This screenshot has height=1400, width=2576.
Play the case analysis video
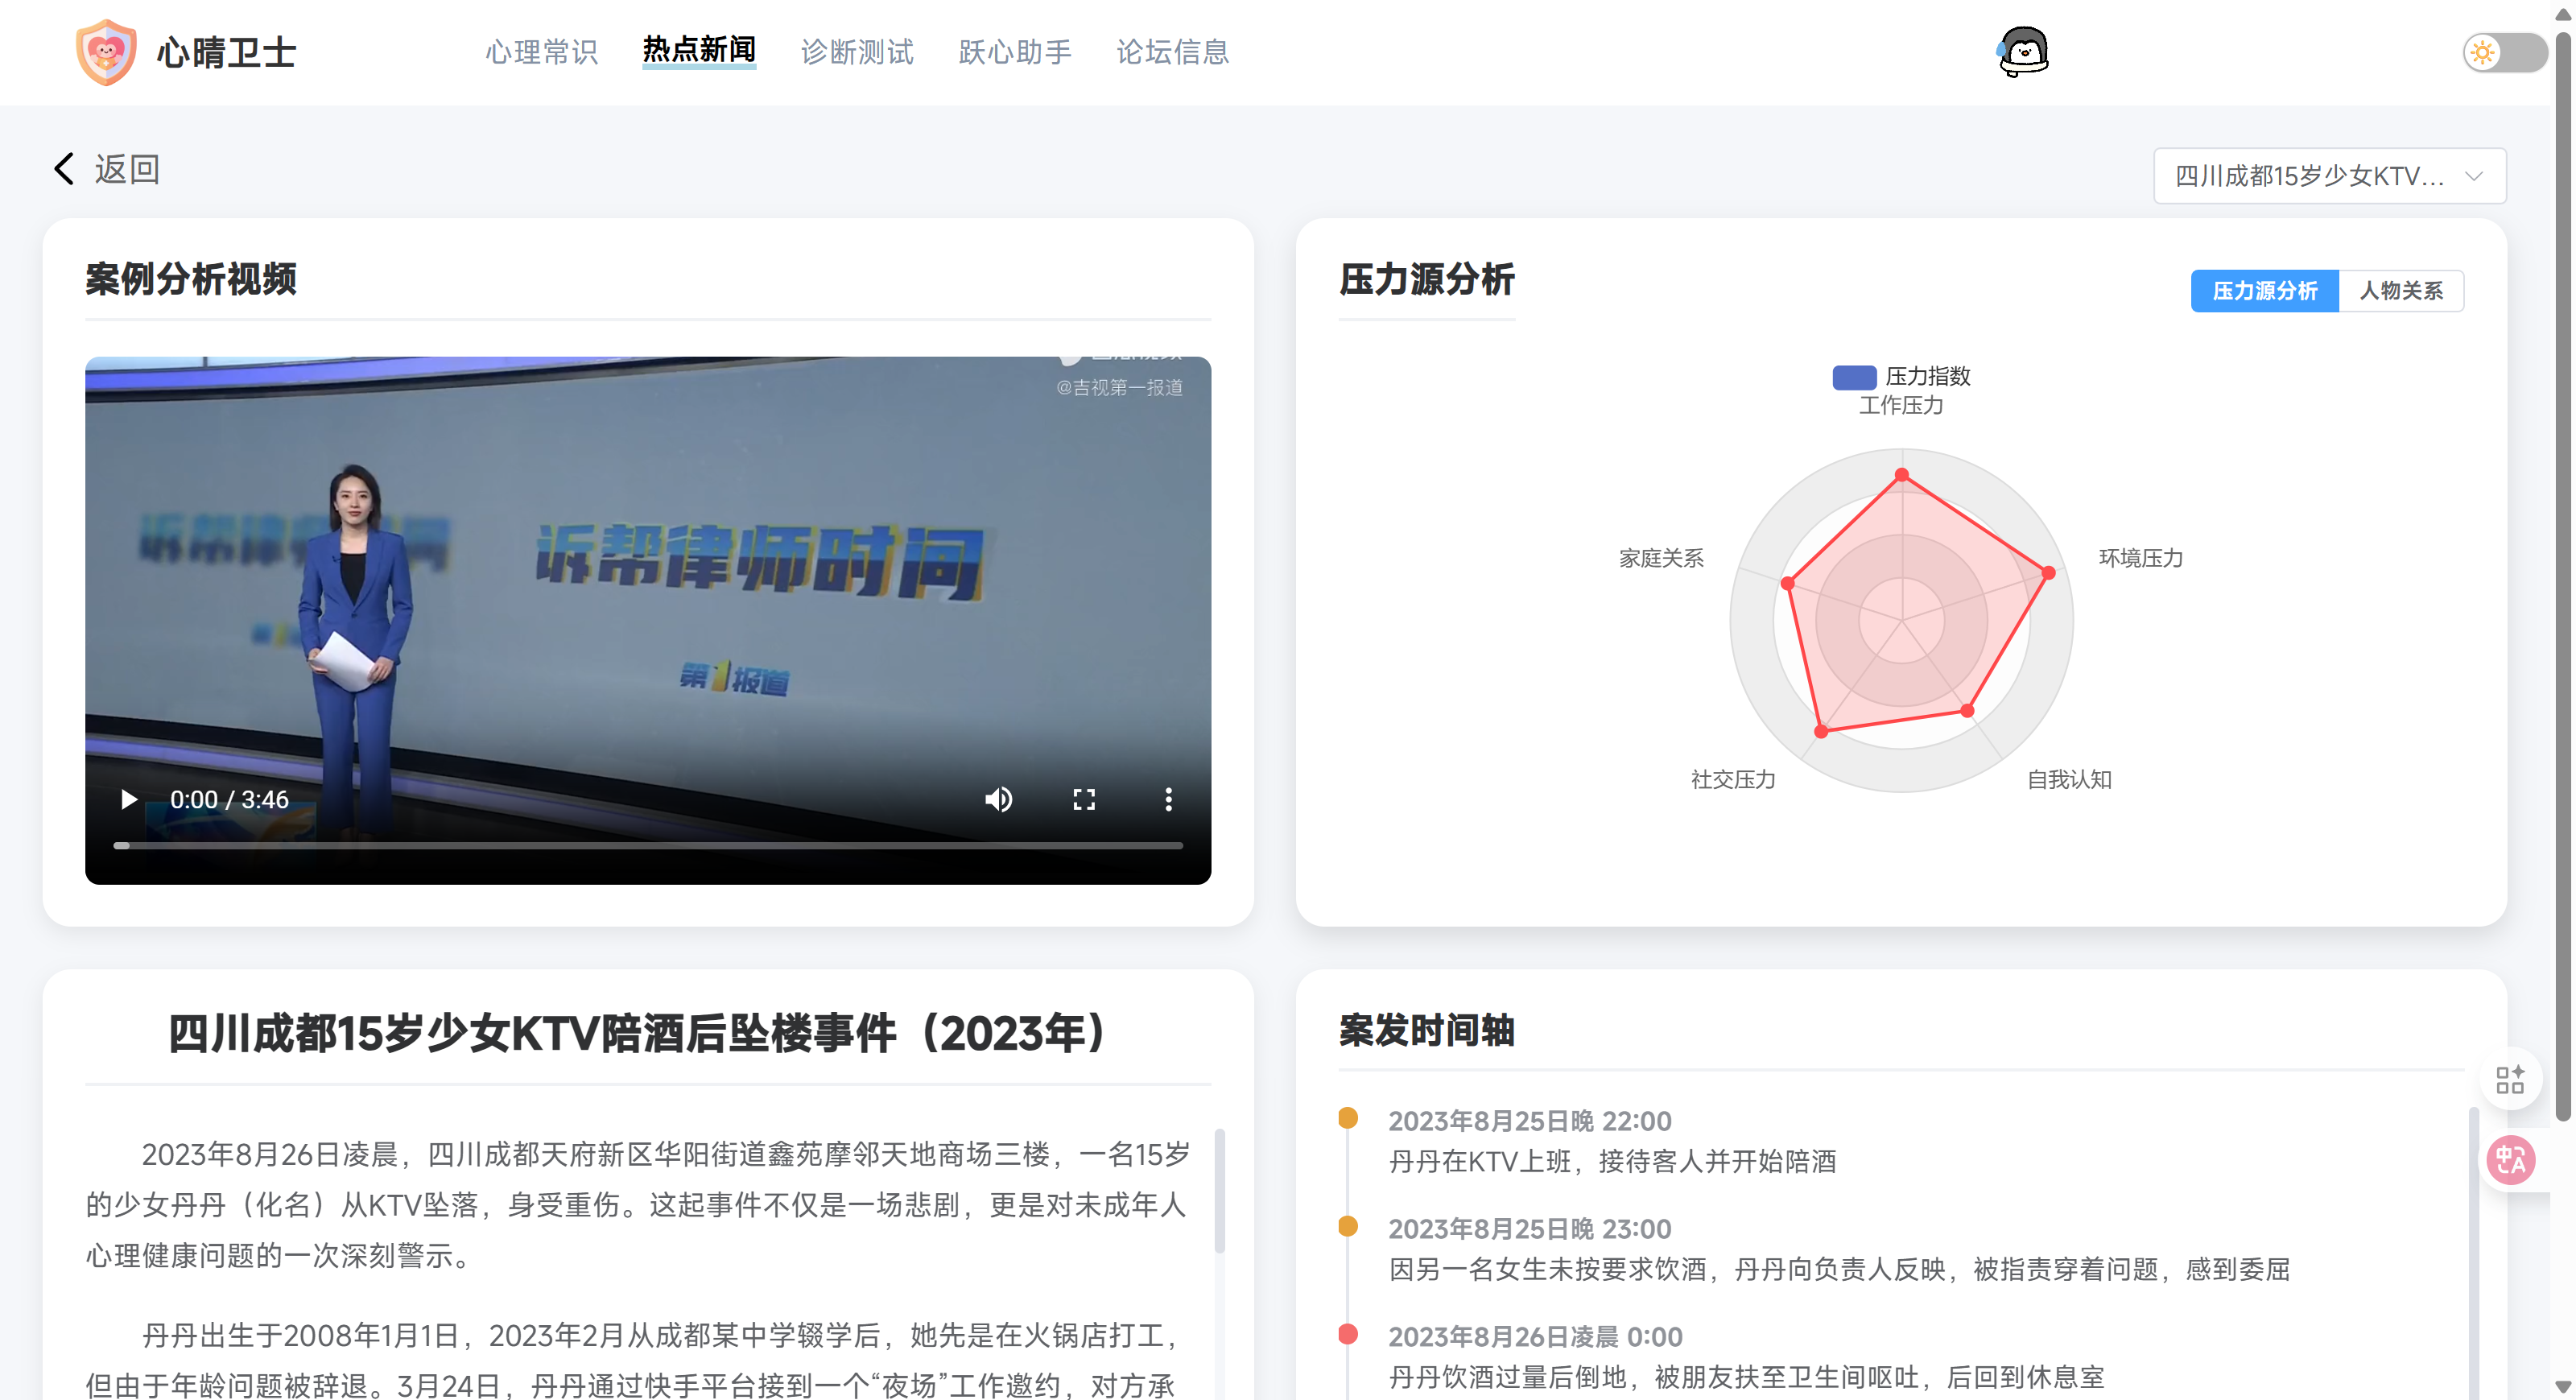[128, 799]
